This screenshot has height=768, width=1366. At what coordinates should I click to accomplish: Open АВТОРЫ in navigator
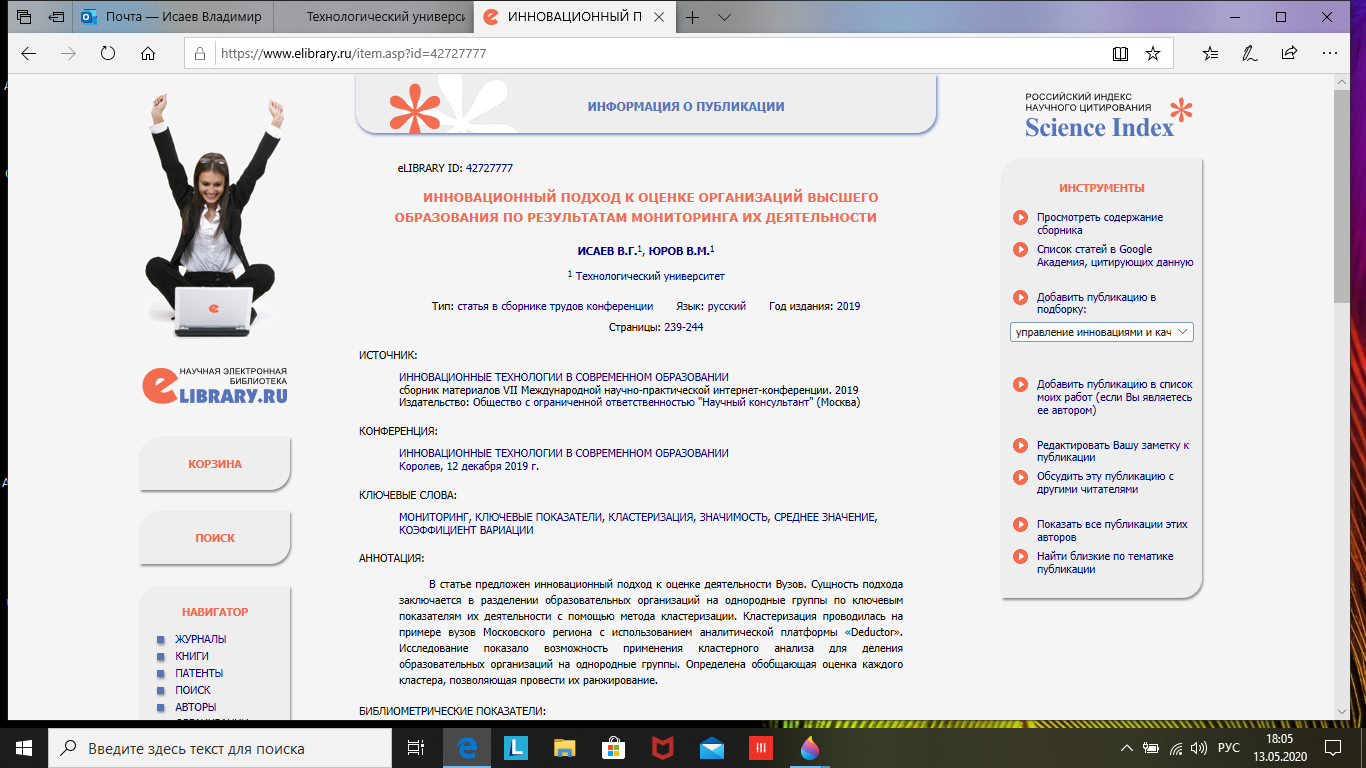195,707
